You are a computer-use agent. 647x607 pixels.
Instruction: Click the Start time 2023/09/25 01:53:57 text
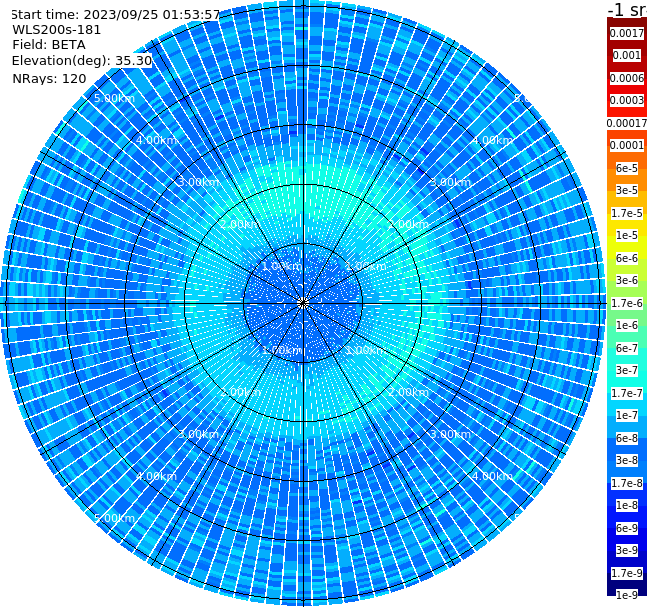[x=115, y=15]
